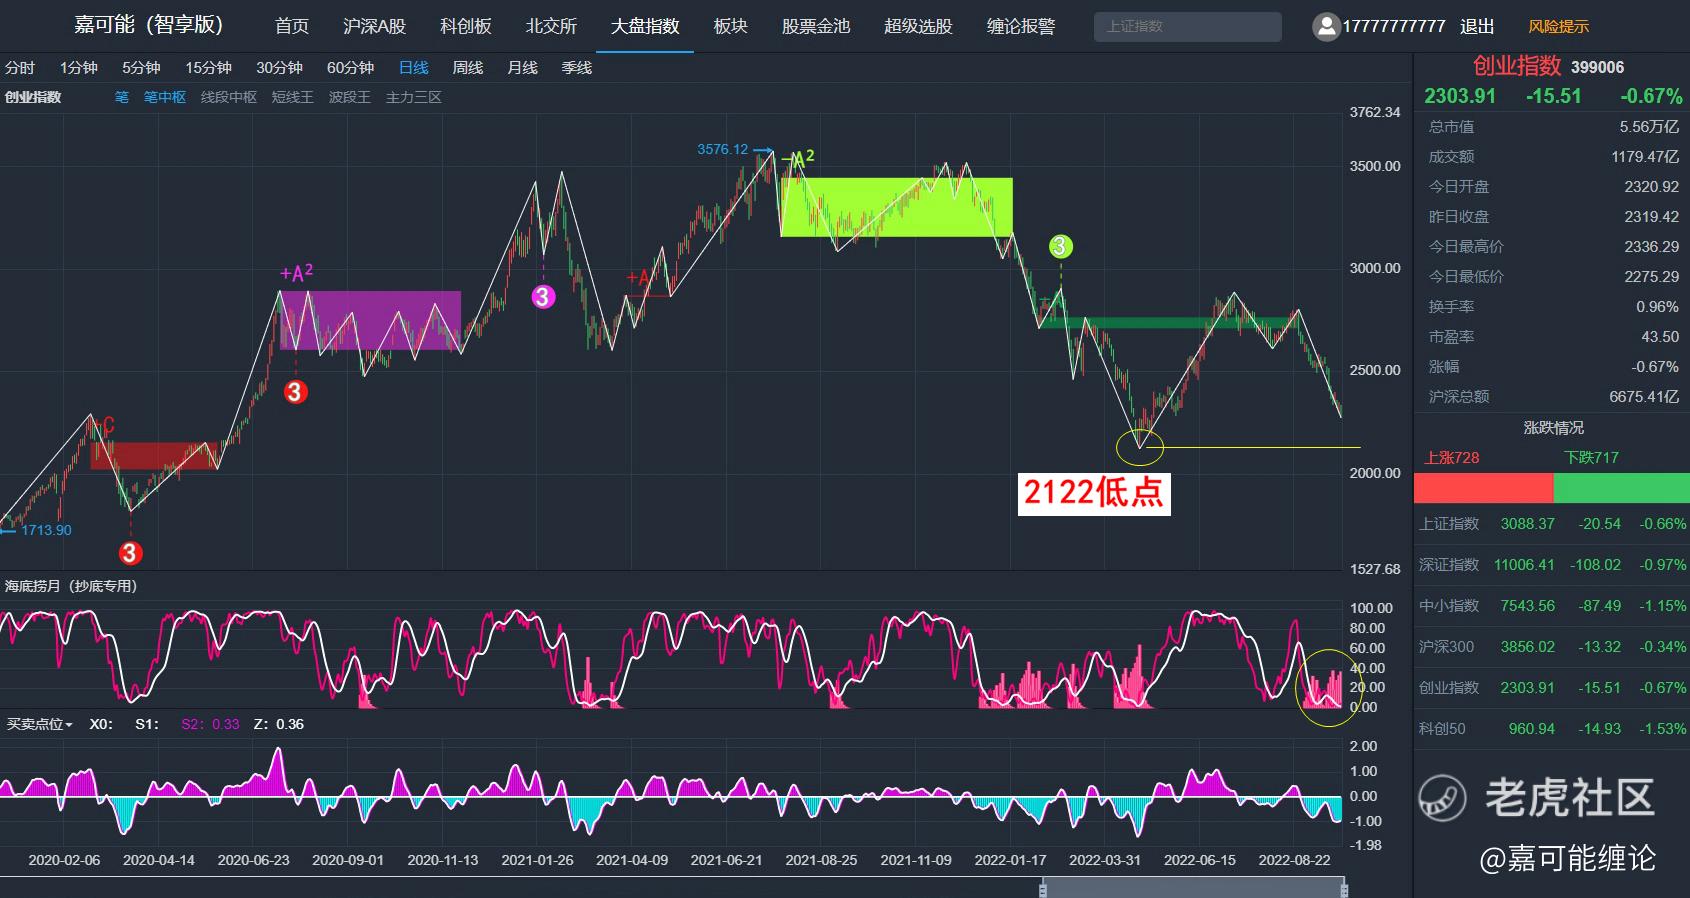Viewport: 1690px width, 898px height.
Task: Switch chart to 季线 quarterly period
Action: coord(577,68)
